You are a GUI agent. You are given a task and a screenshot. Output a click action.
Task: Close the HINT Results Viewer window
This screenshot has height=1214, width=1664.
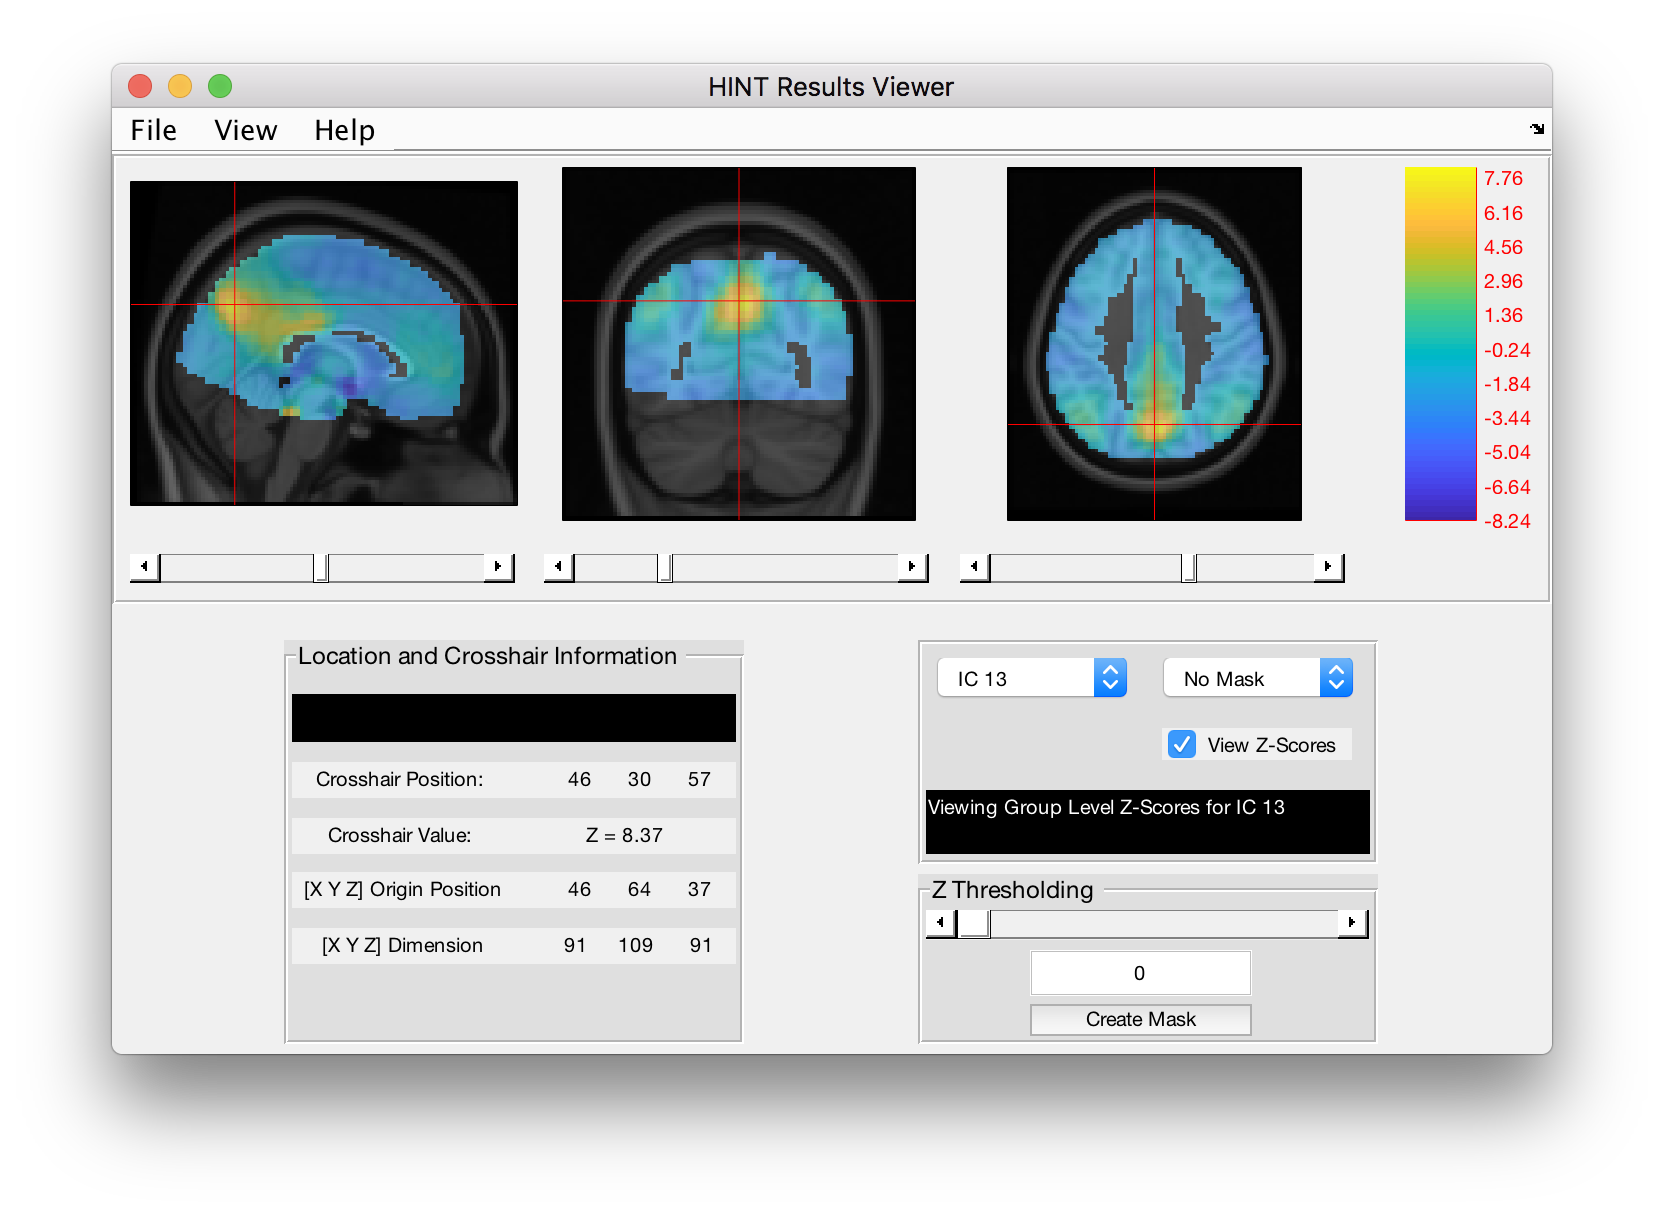point(140,86)
